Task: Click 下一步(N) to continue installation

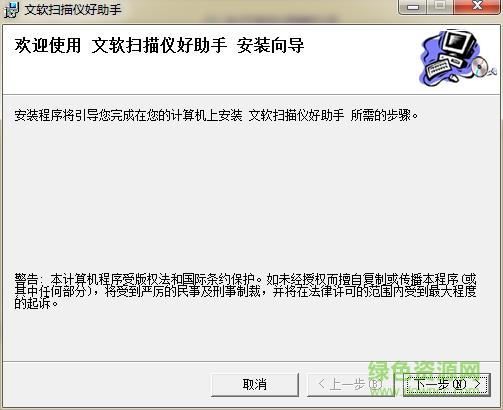Action: pyautogui.click(x=447, y=385)
